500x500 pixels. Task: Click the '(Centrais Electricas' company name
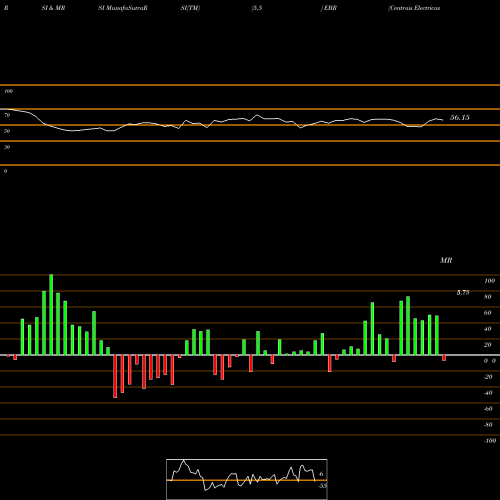(414, 8)
